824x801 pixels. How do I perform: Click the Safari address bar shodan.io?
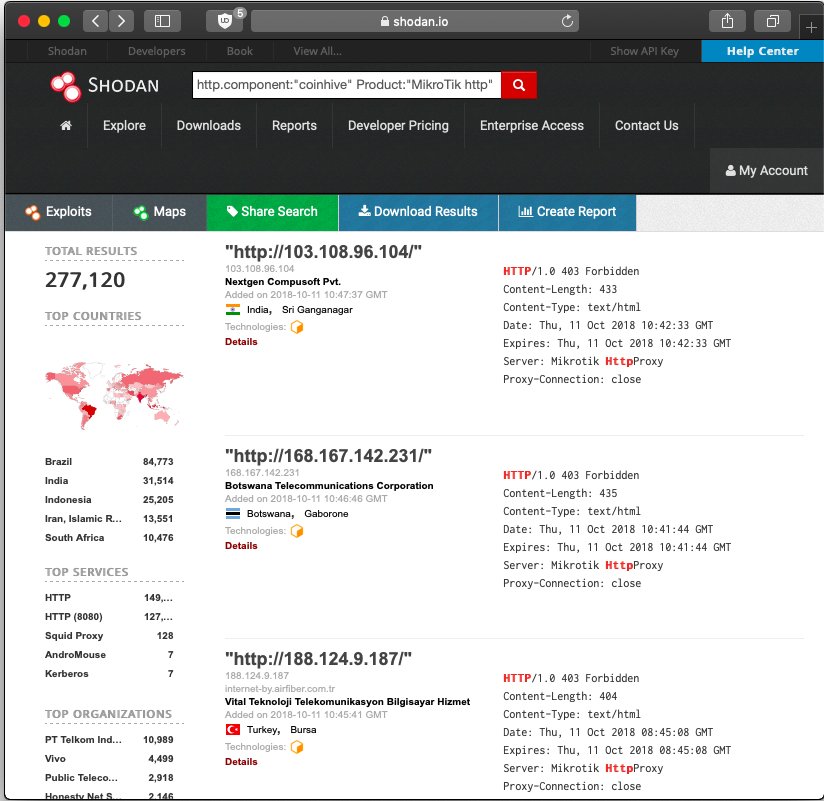pos(415,22)
